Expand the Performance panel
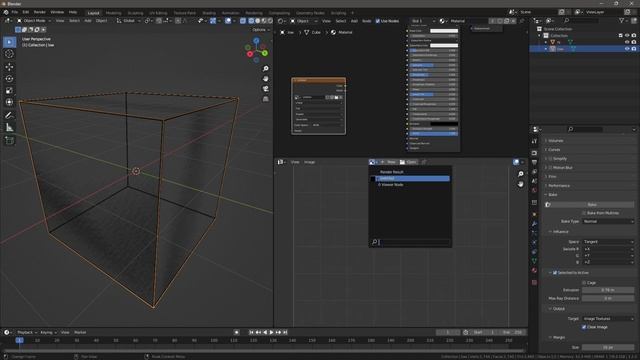Screen dimensions: 640x360 [x=558, y=186]
